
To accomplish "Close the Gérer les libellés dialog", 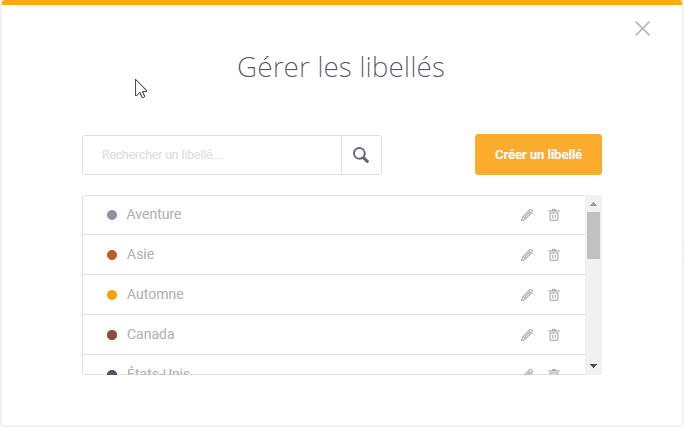I will click(x=642, y=29).
